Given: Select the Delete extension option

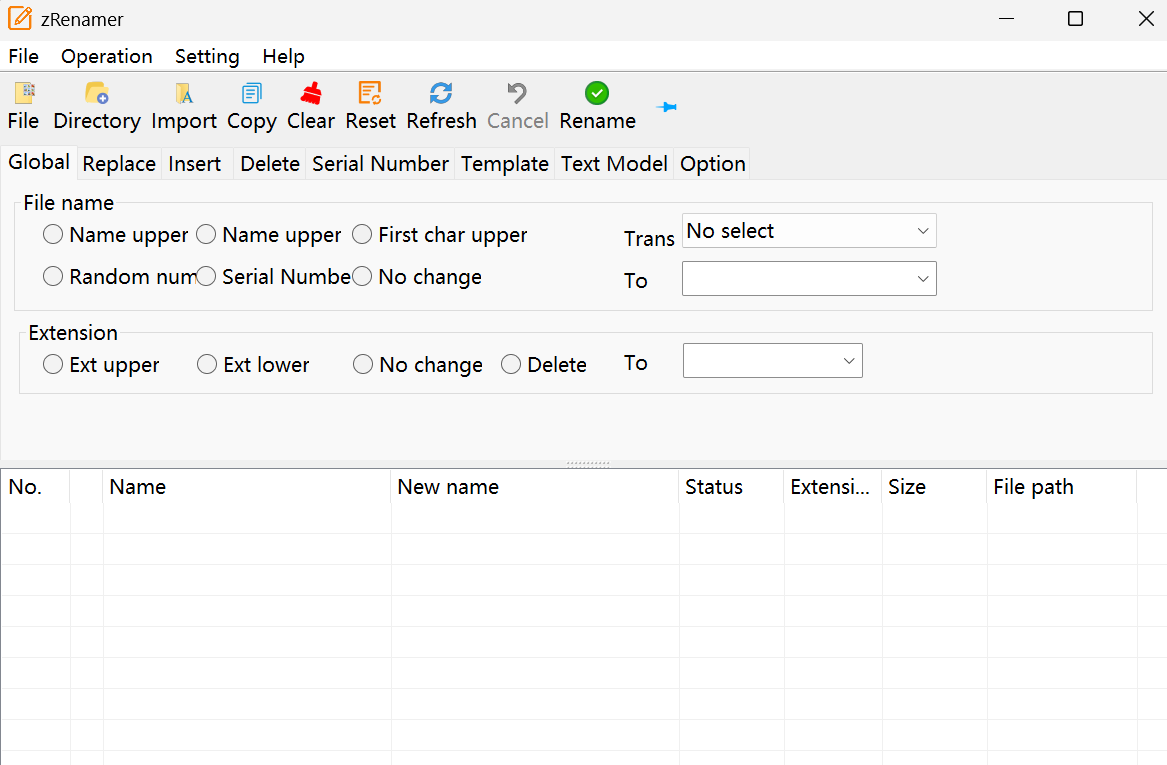Looking at the screenshot, I should 511,364.
